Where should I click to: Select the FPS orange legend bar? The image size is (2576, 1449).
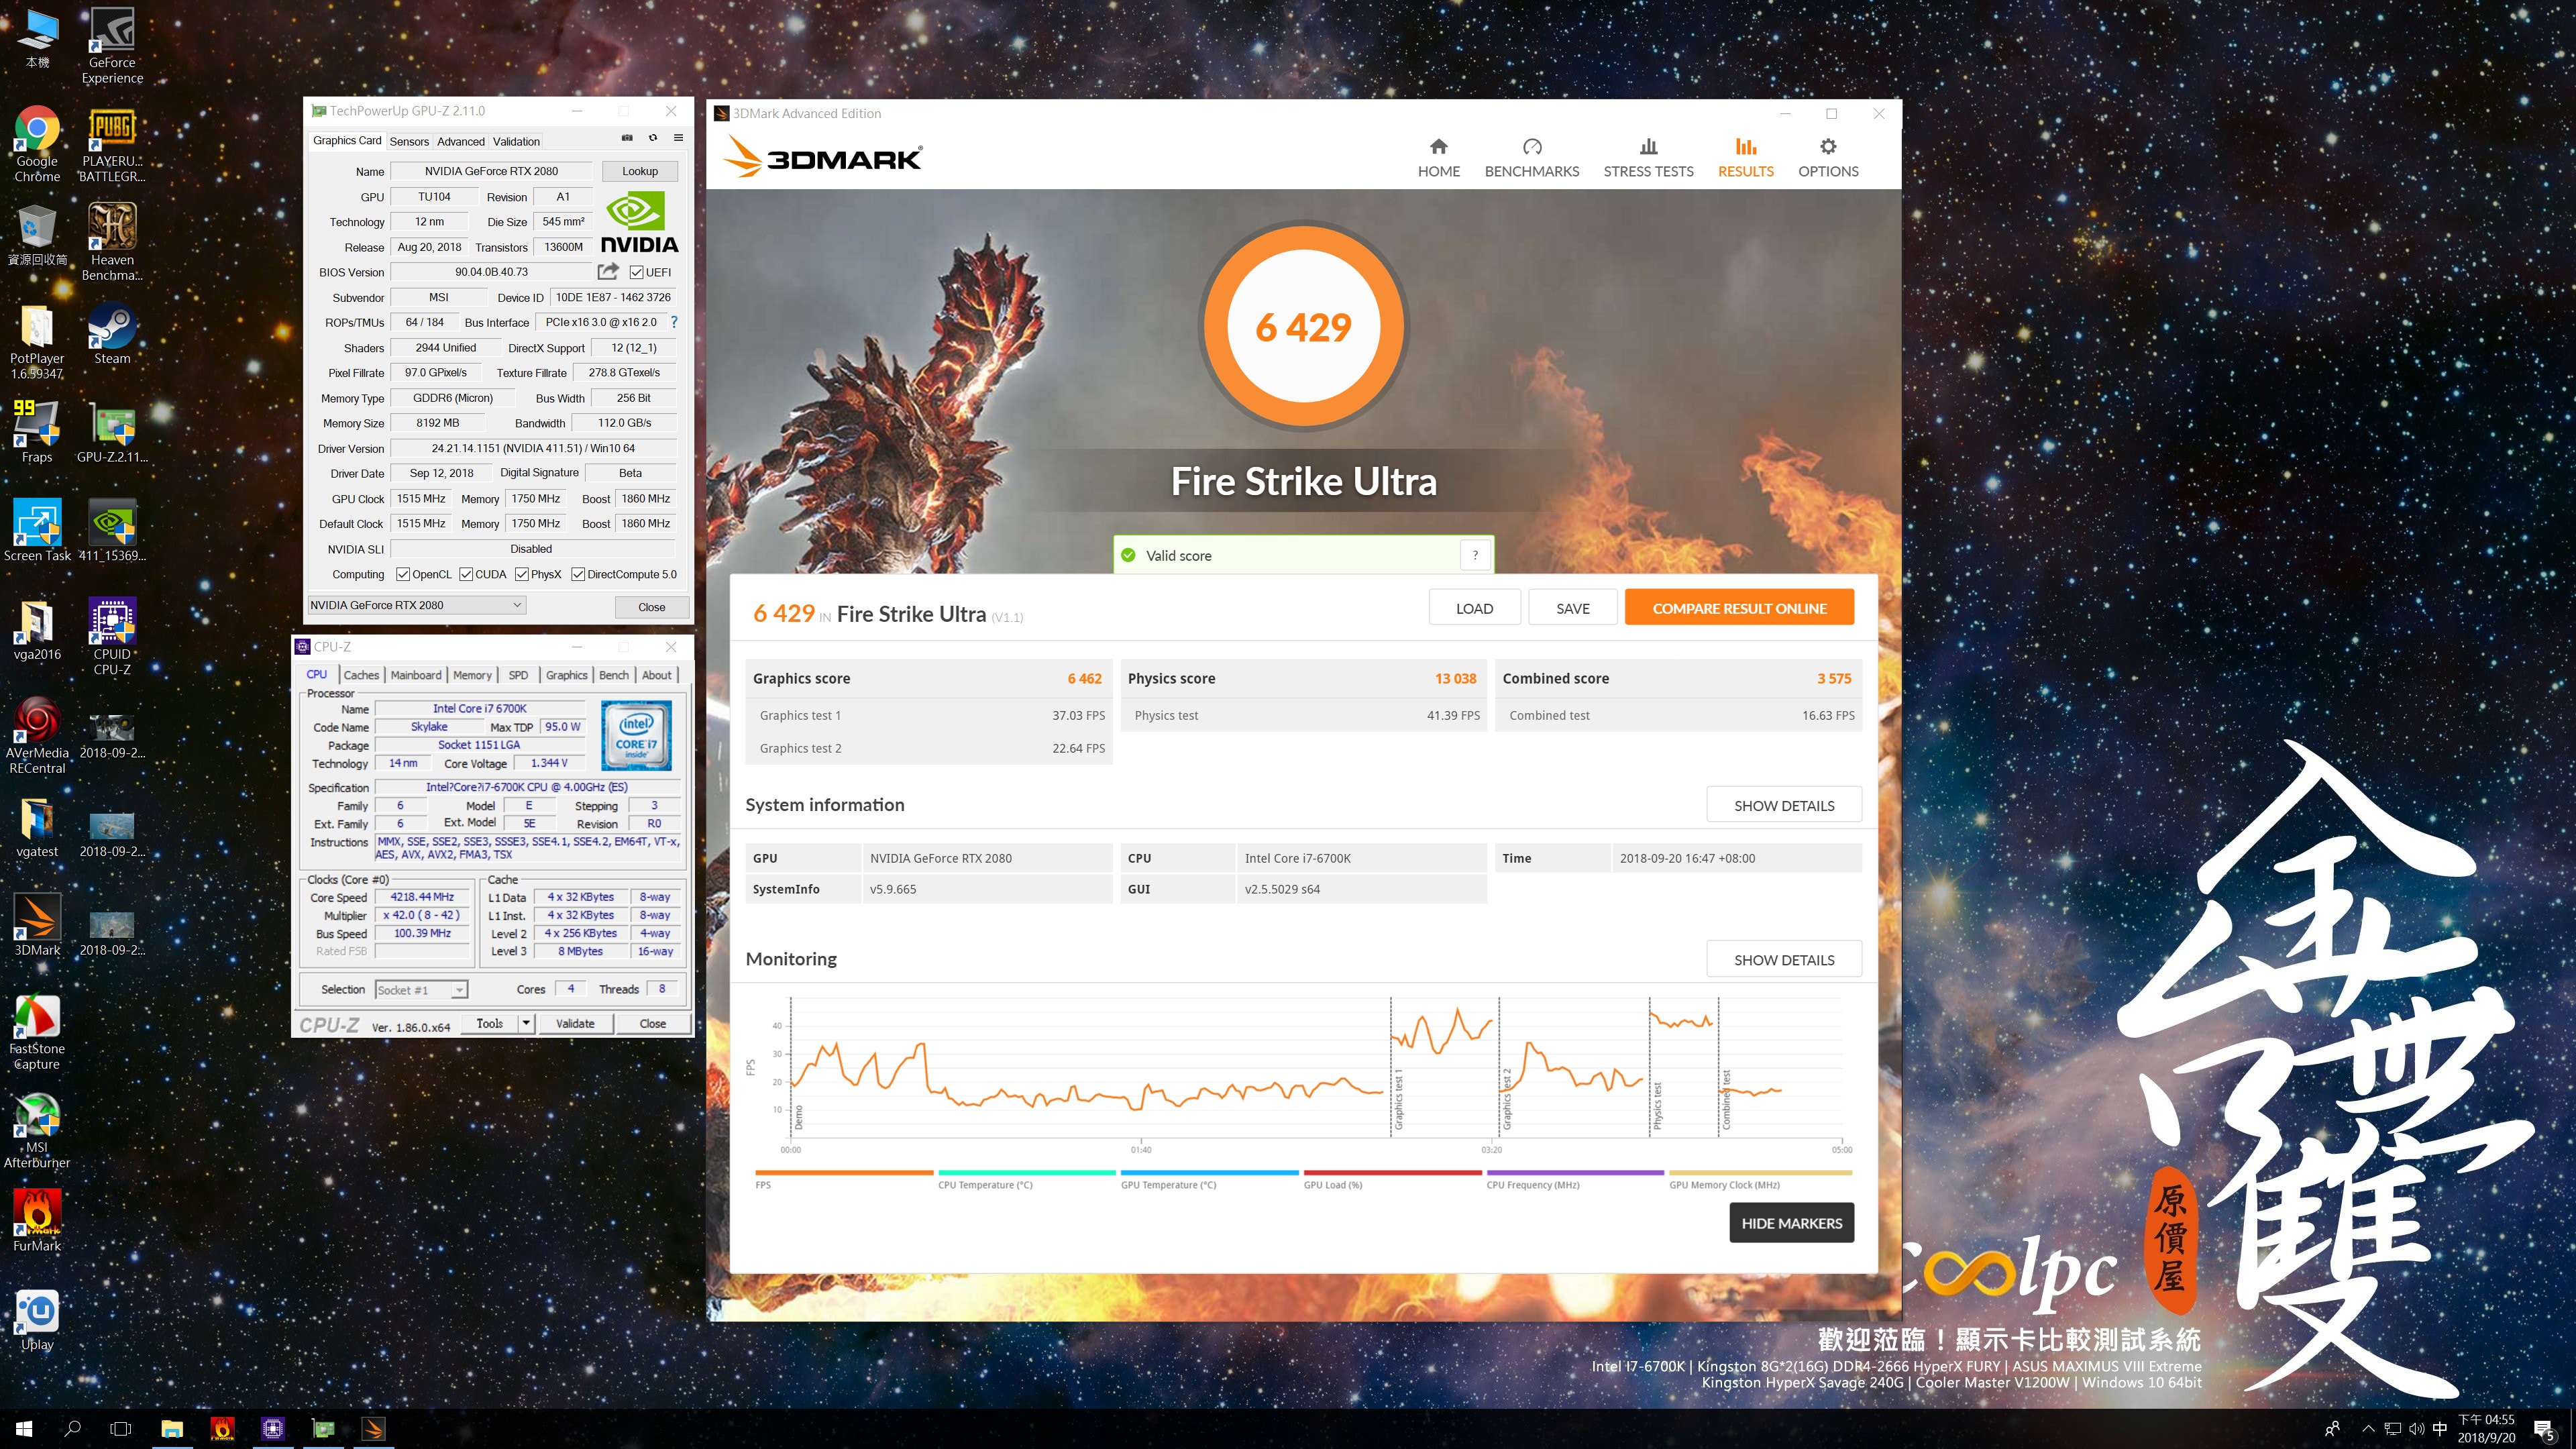coord(844,1172)
